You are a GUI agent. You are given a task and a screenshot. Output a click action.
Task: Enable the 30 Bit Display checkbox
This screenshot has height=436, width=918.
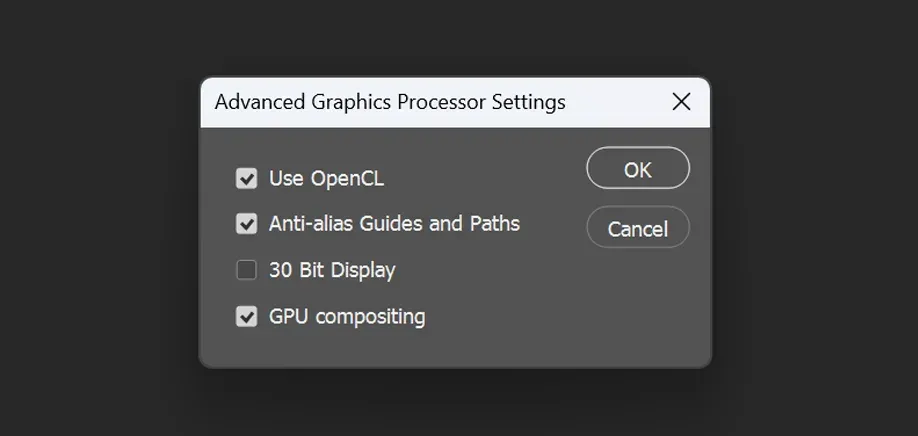246,270
